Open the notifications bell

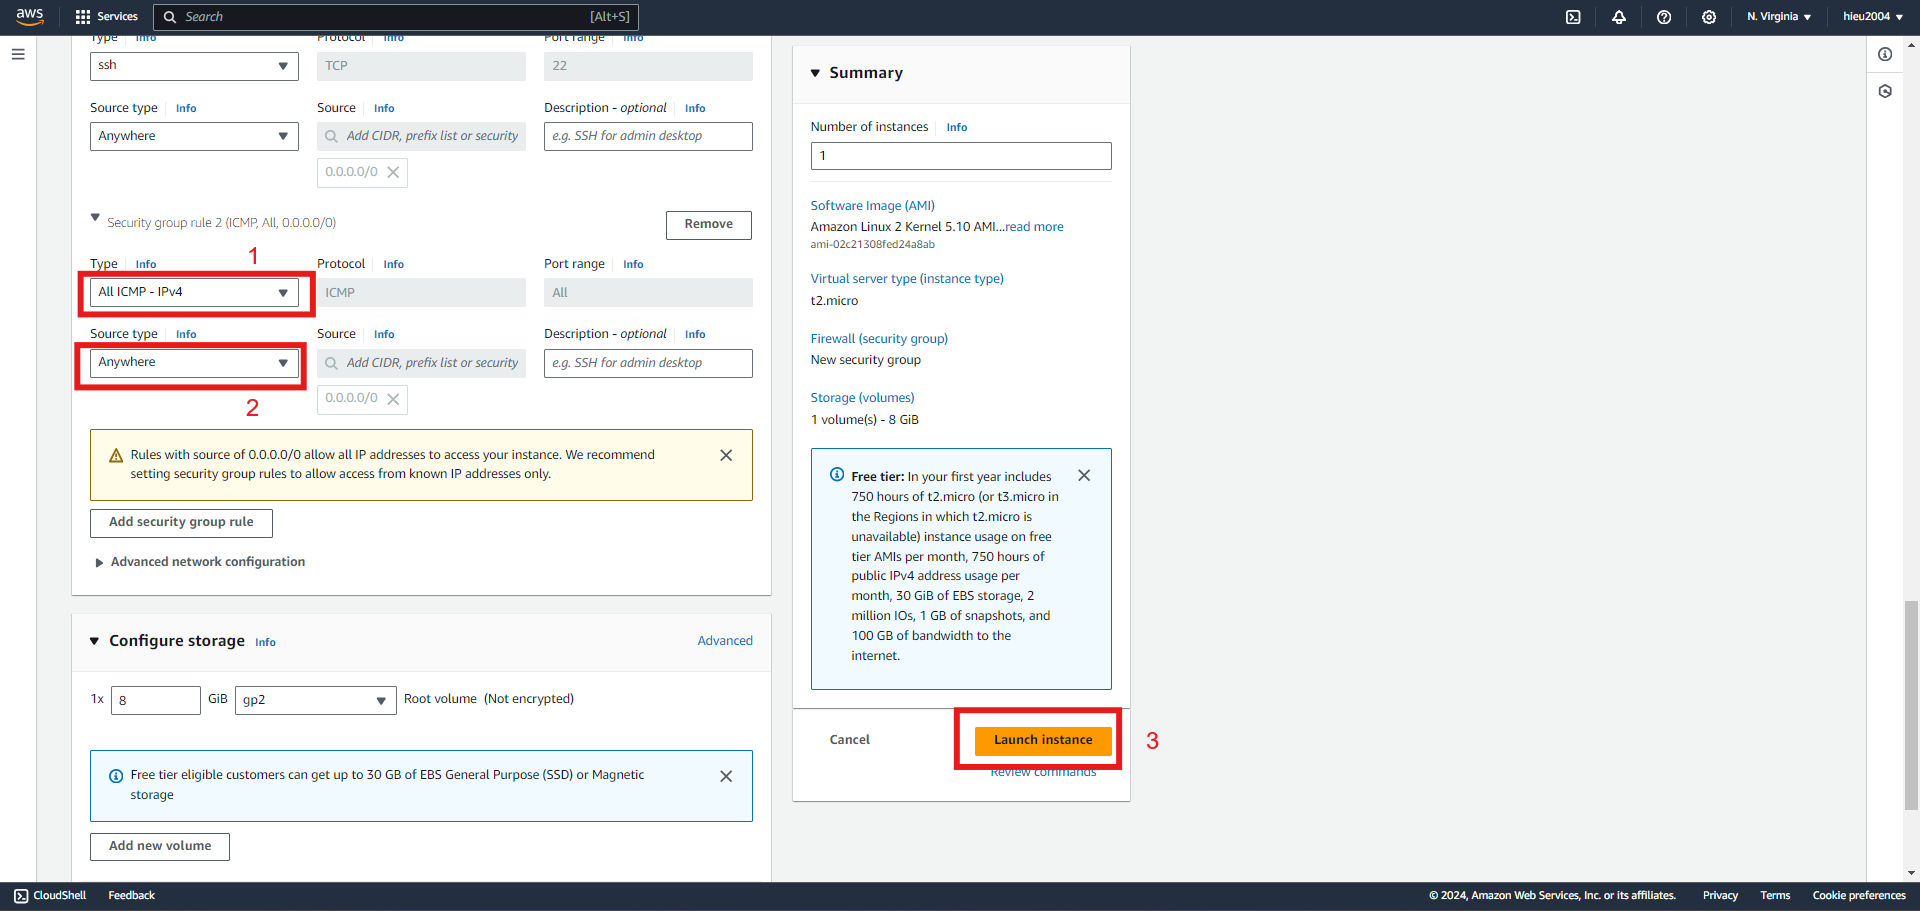1618,17
